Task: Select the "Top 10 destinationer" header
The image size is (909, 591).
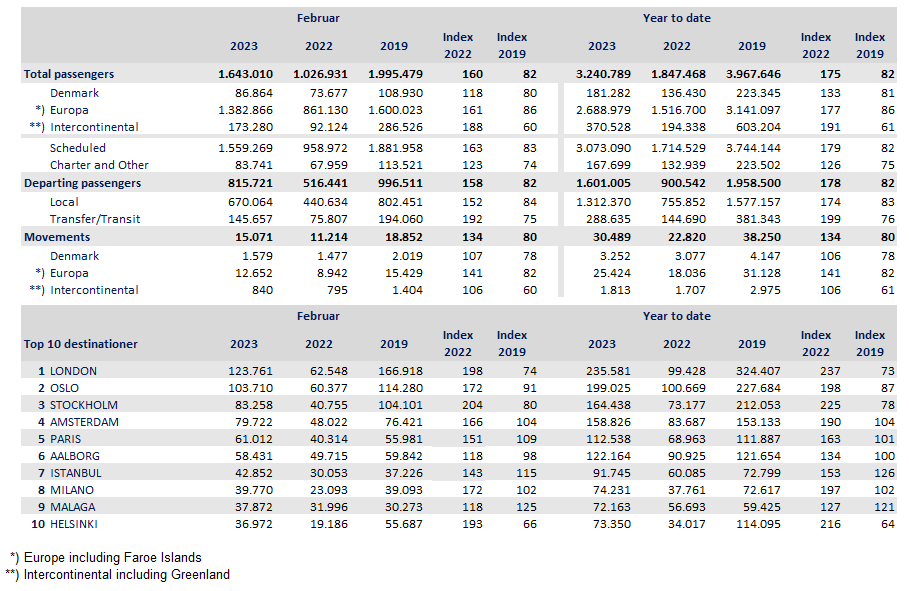Action: 81,344
